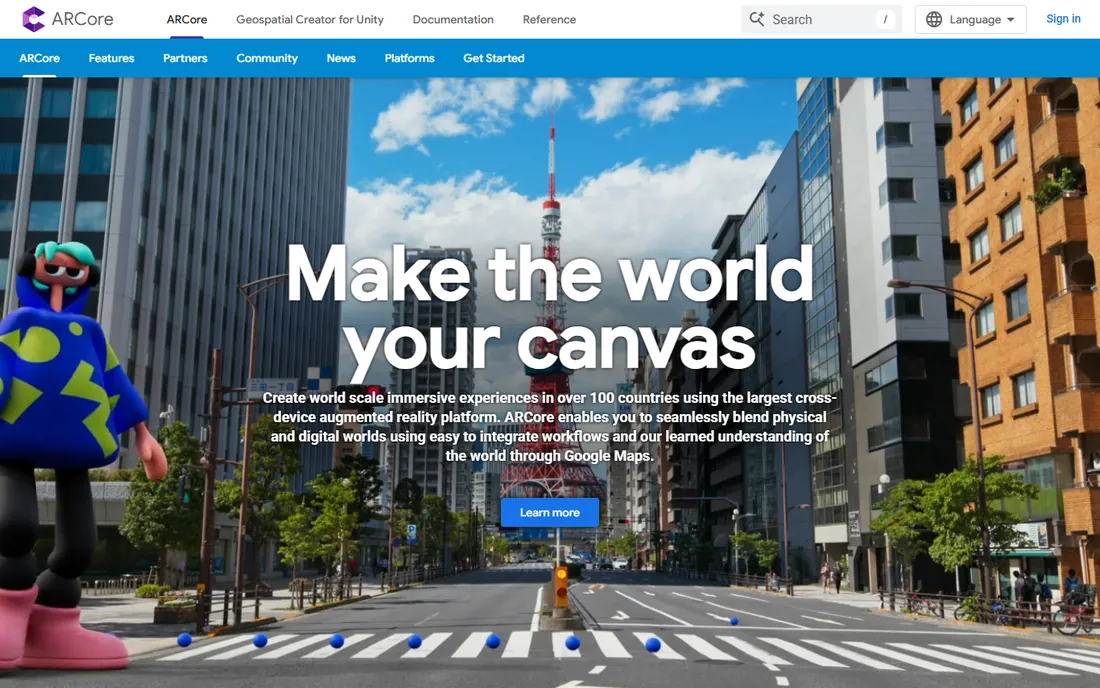The width and height of the screenshot is (1100, 688).
Task: Click the Sign in link
Action: click(1063, 19)
